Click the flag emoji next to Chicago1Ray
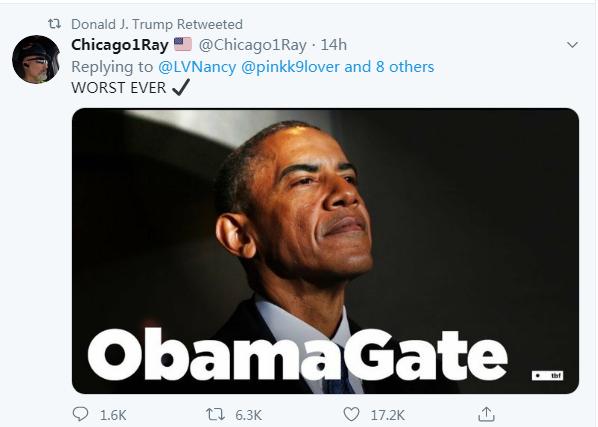598x427 pixels. tap(183, 44)
